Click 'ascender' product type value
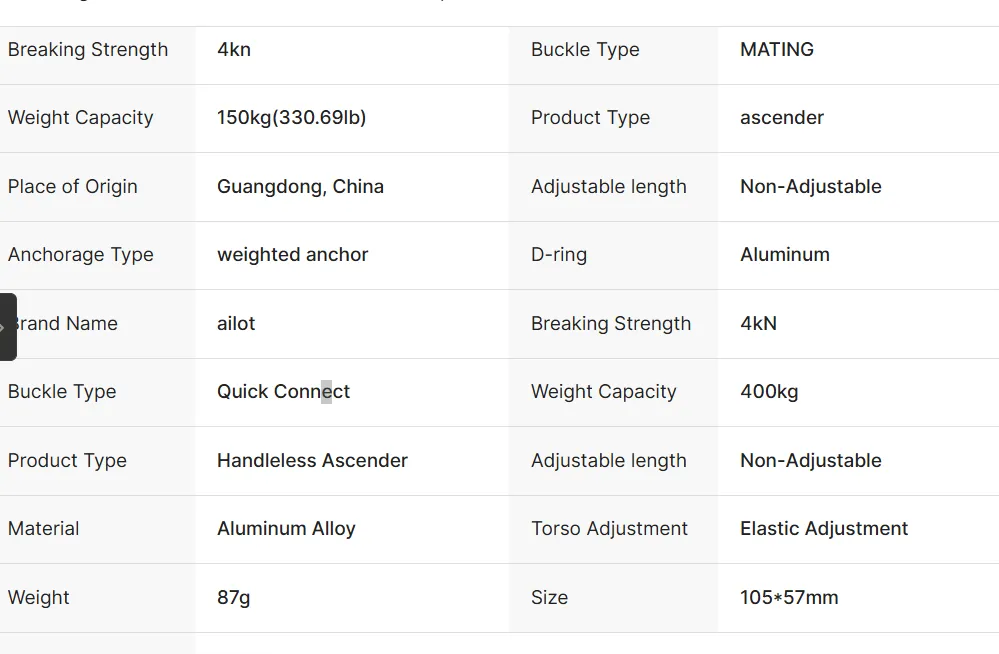The image size is (999, 654). [782, 118]
